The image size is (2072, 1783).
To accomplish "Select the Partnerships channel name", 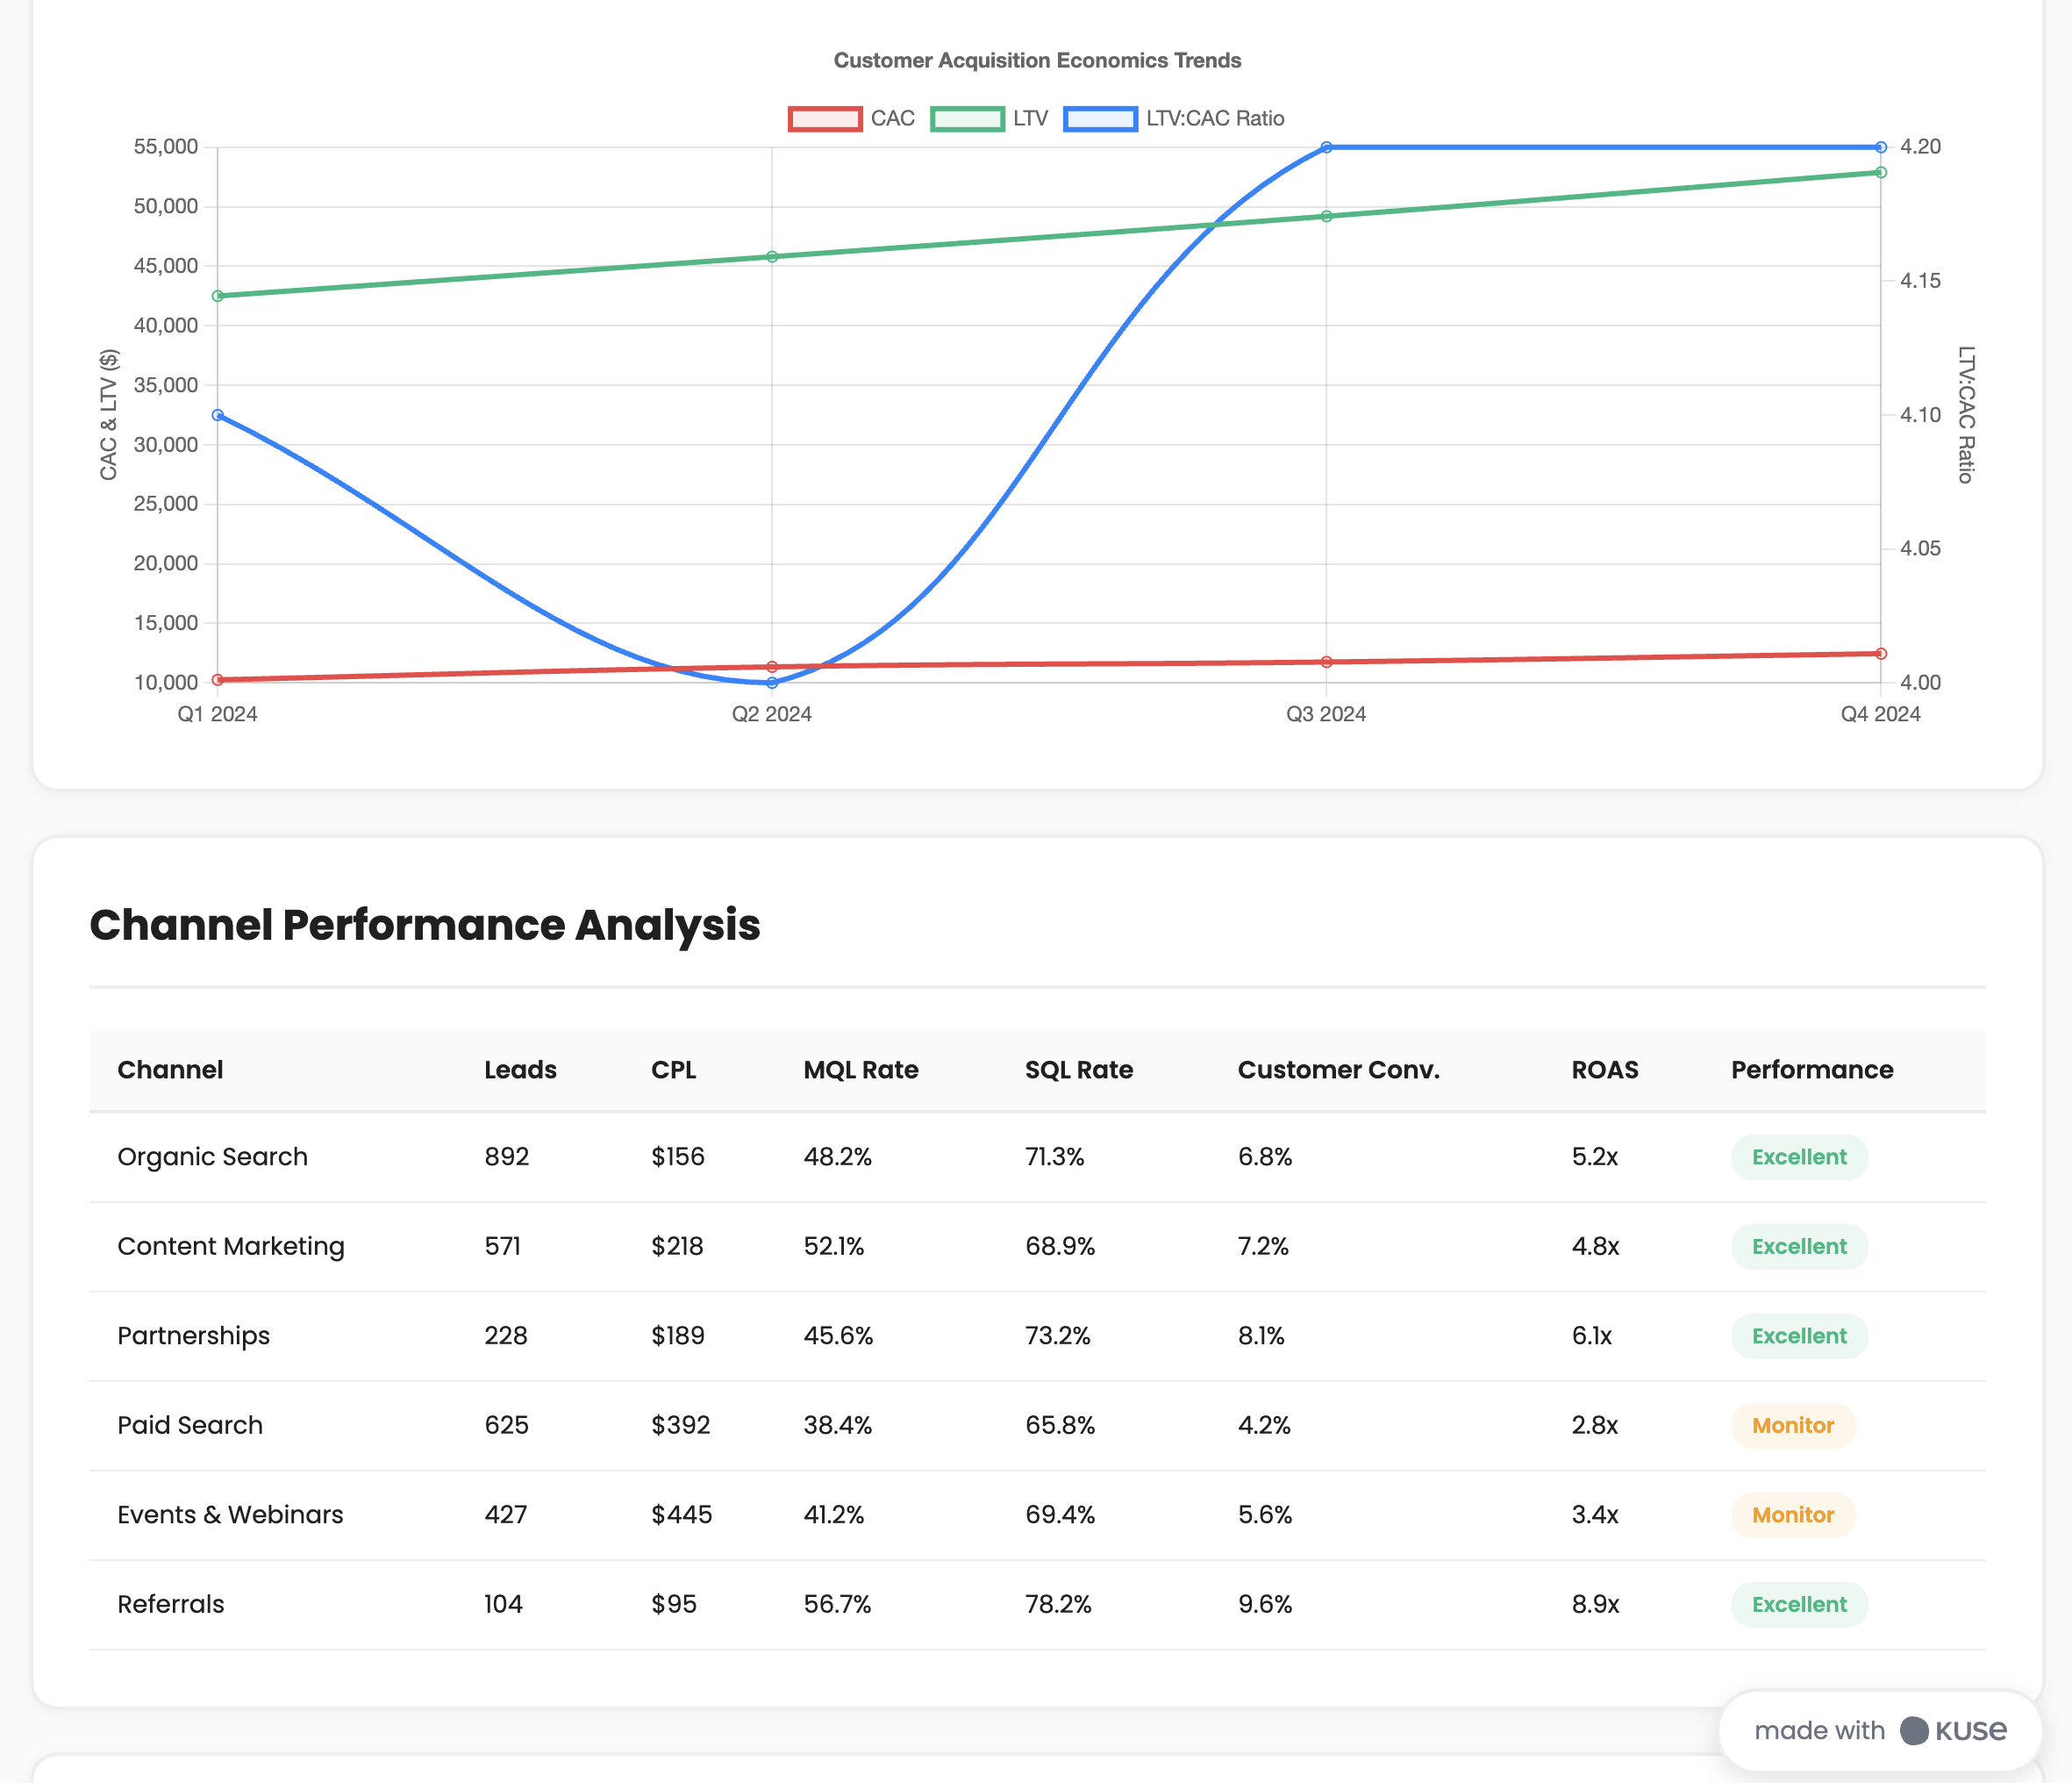I will 193,1336.
